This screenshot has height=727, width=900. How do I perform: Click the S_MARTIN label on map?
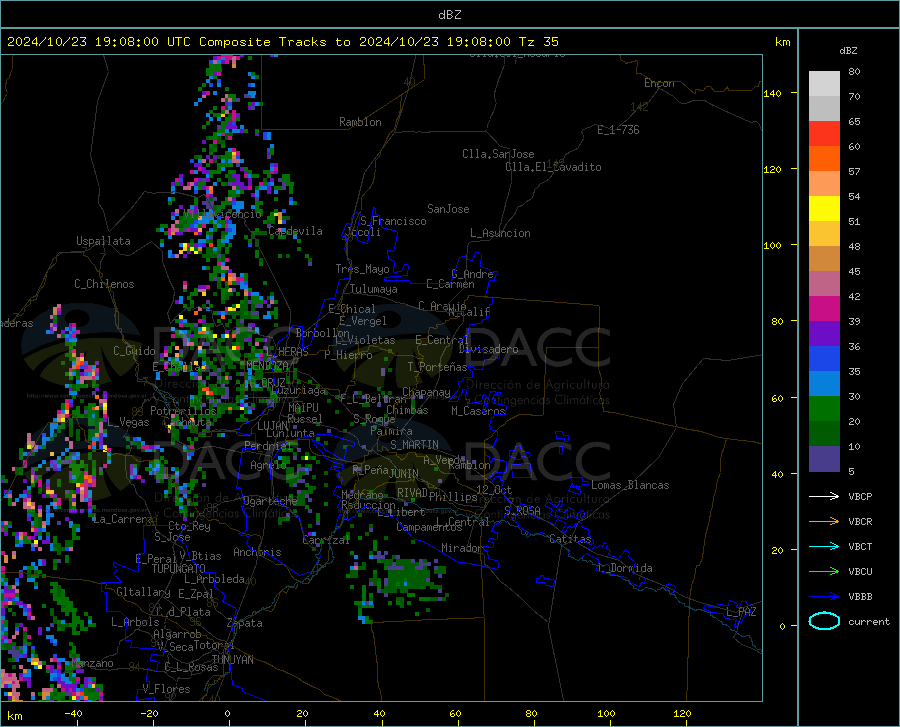click(x=414, y=445)
